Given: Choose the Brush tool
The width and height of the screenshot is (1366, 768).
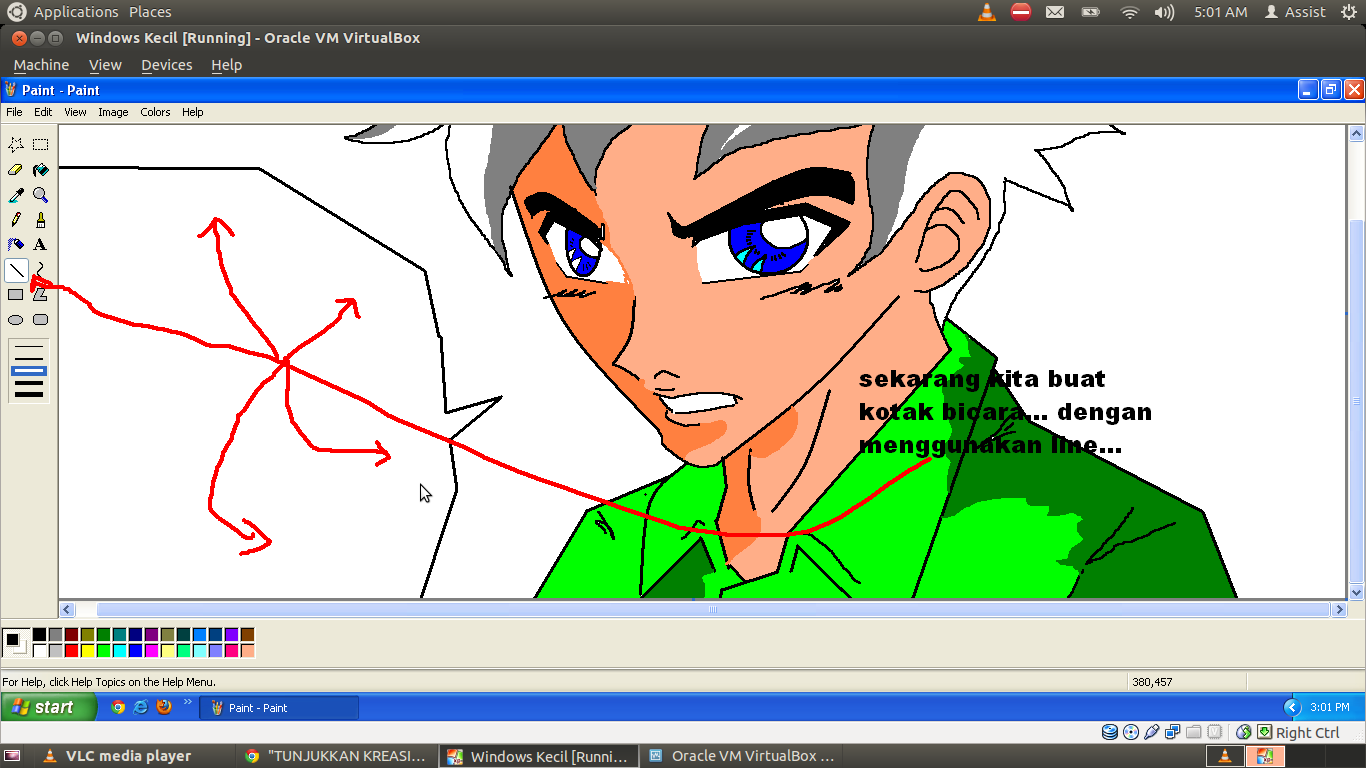Looking at the screenshot, I should [40, 220].
